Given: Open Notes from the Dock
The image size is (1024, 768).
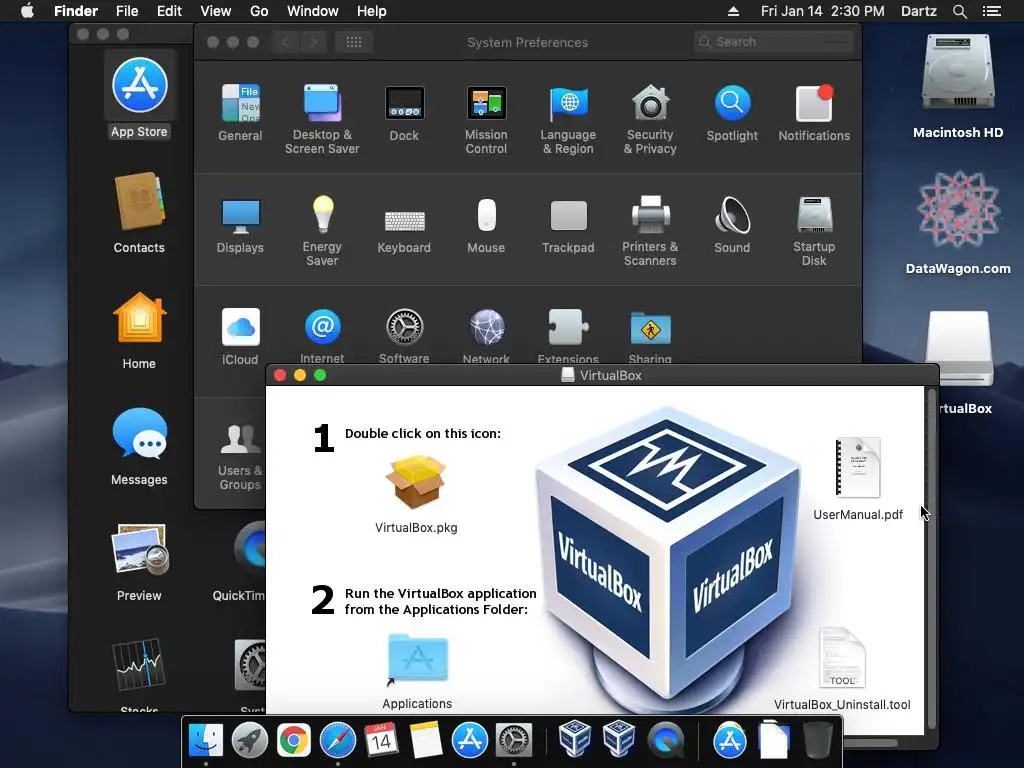Looking at the screenshot, I should tap(426, 741).
